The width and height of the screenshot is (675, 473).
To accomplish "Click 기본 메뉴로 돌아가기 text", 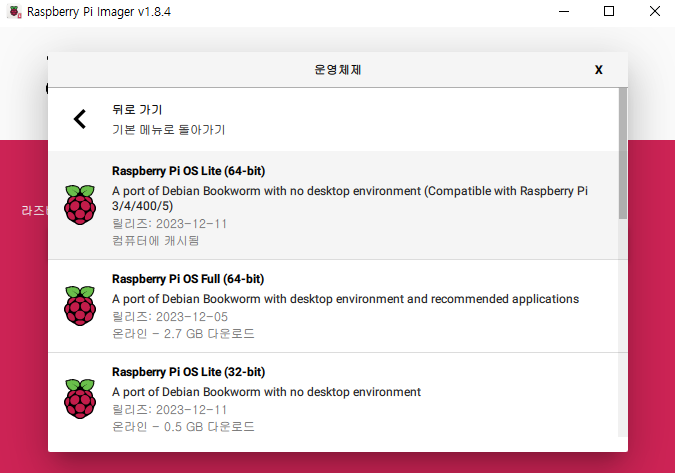I will [169, 130].
